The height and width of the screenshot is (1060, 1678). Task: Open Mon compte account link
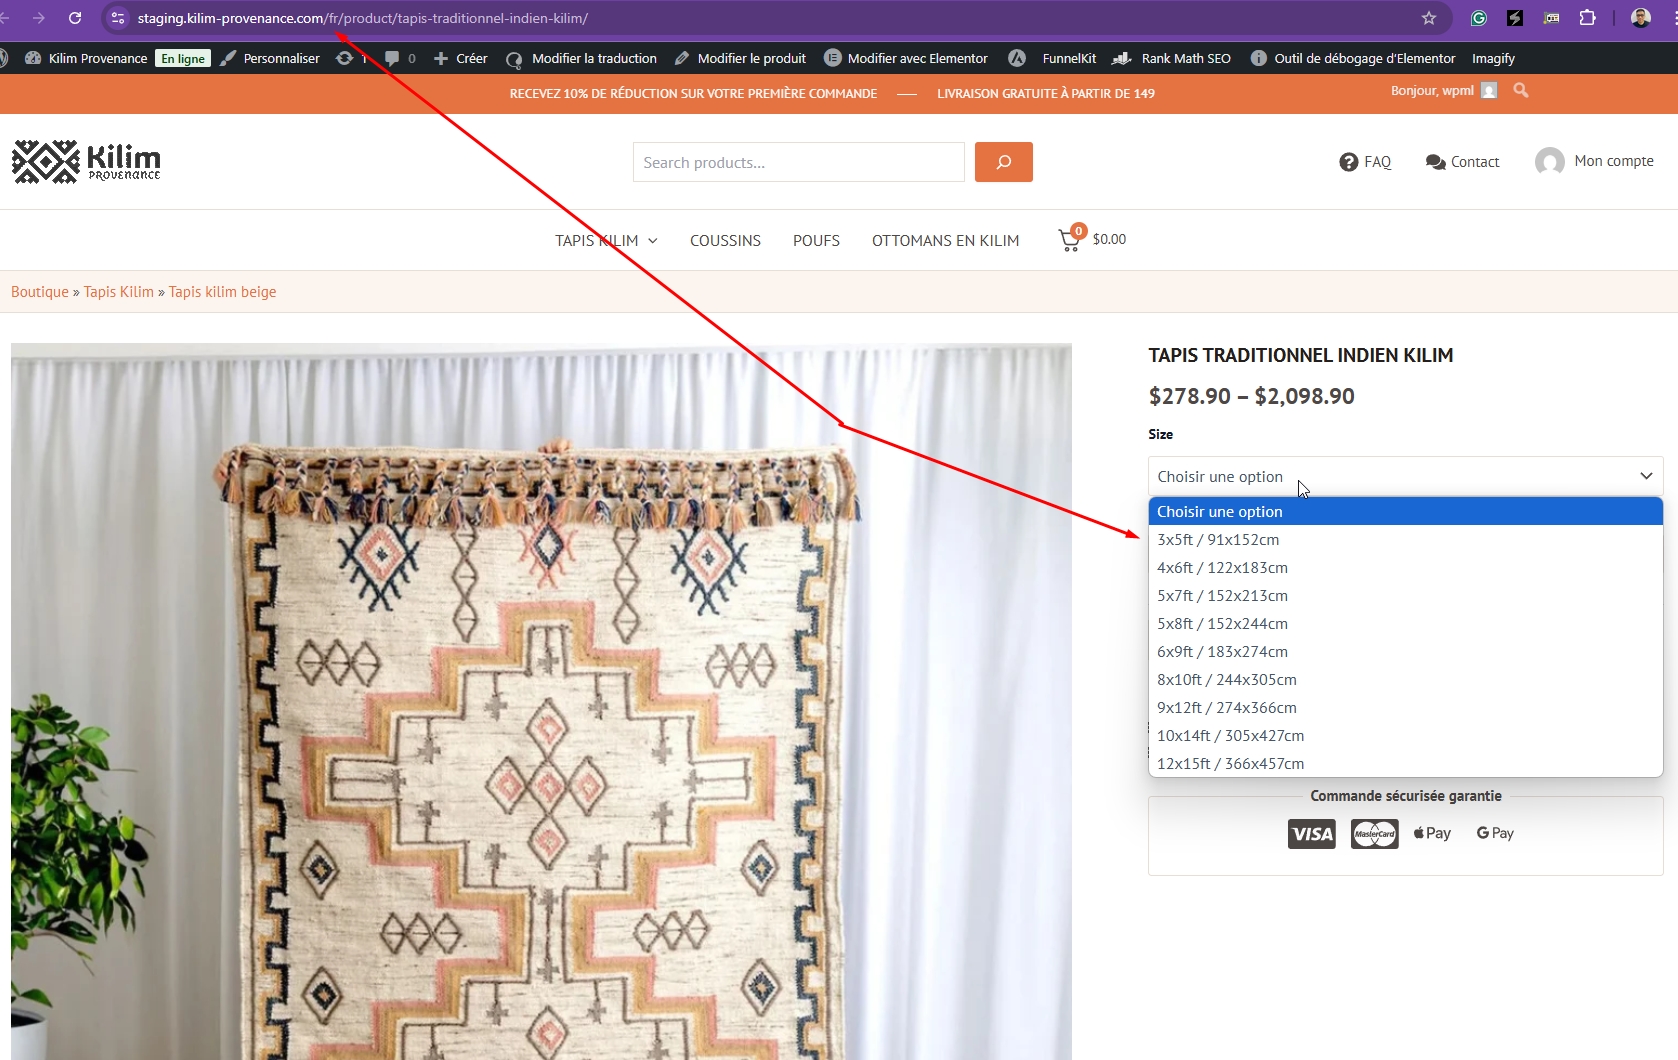pyautogui.click(x=1594, y=161)
